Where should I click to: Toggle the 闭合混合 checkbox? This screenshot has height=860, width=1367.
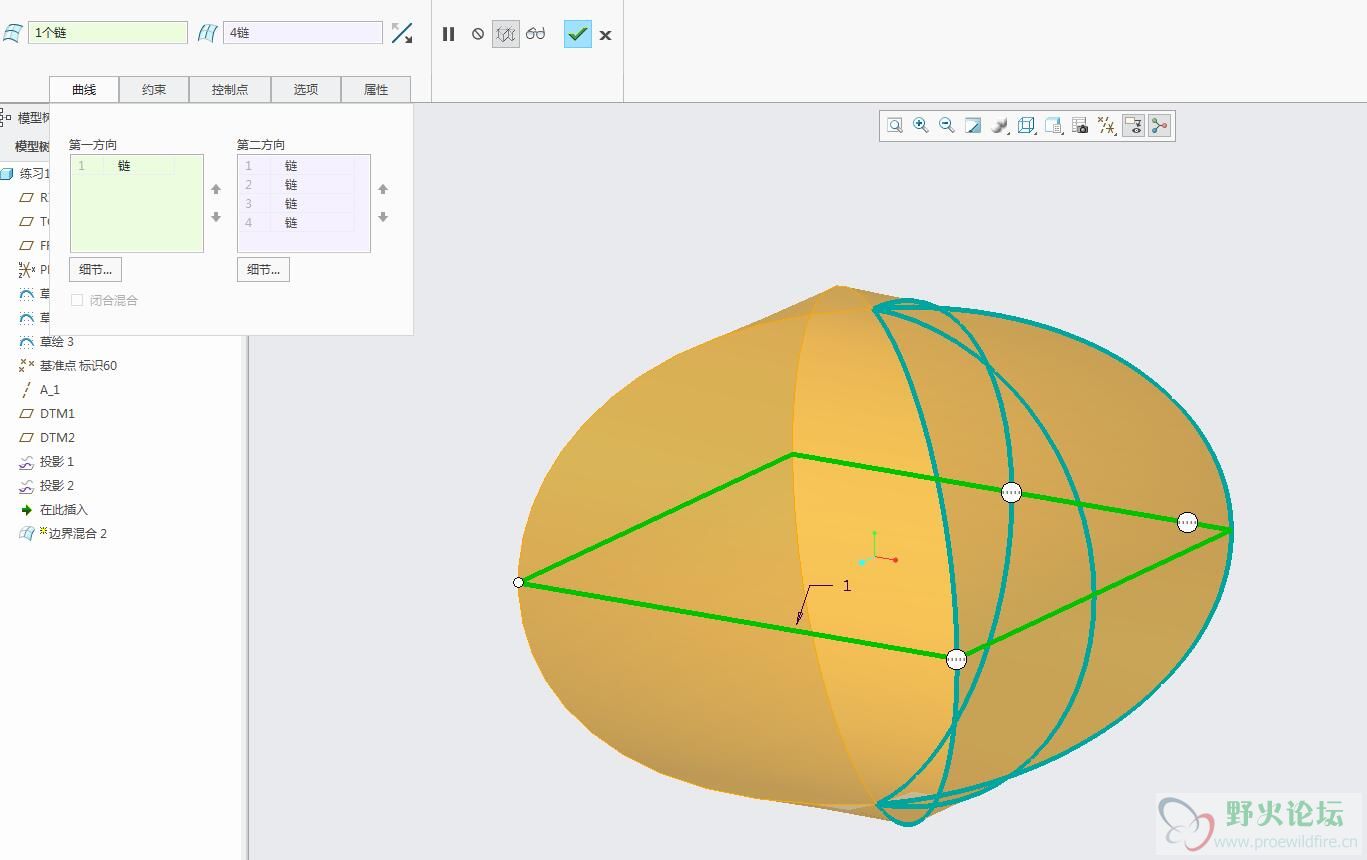coord(77,300)
